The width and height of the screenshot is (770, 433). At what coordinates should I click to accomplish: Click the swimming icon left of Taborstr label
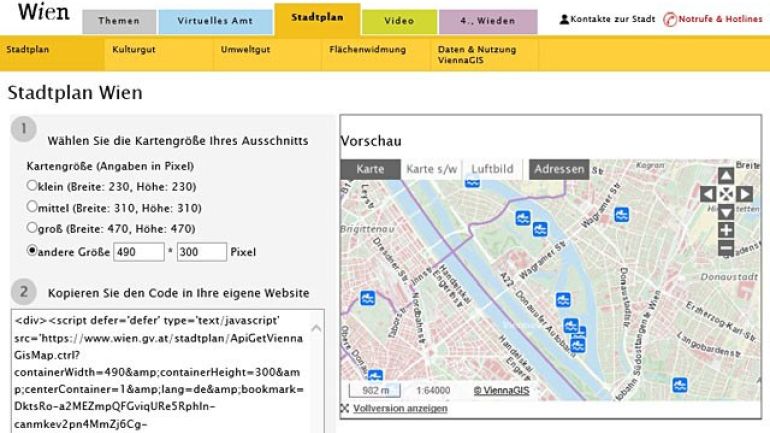[368, 298]
